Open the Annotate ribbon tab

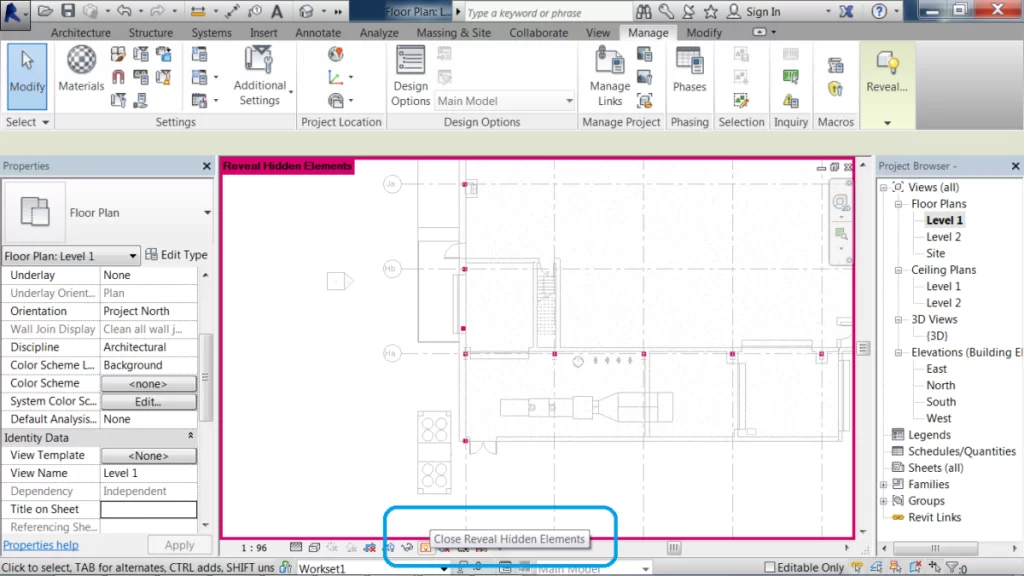point(318,33)
